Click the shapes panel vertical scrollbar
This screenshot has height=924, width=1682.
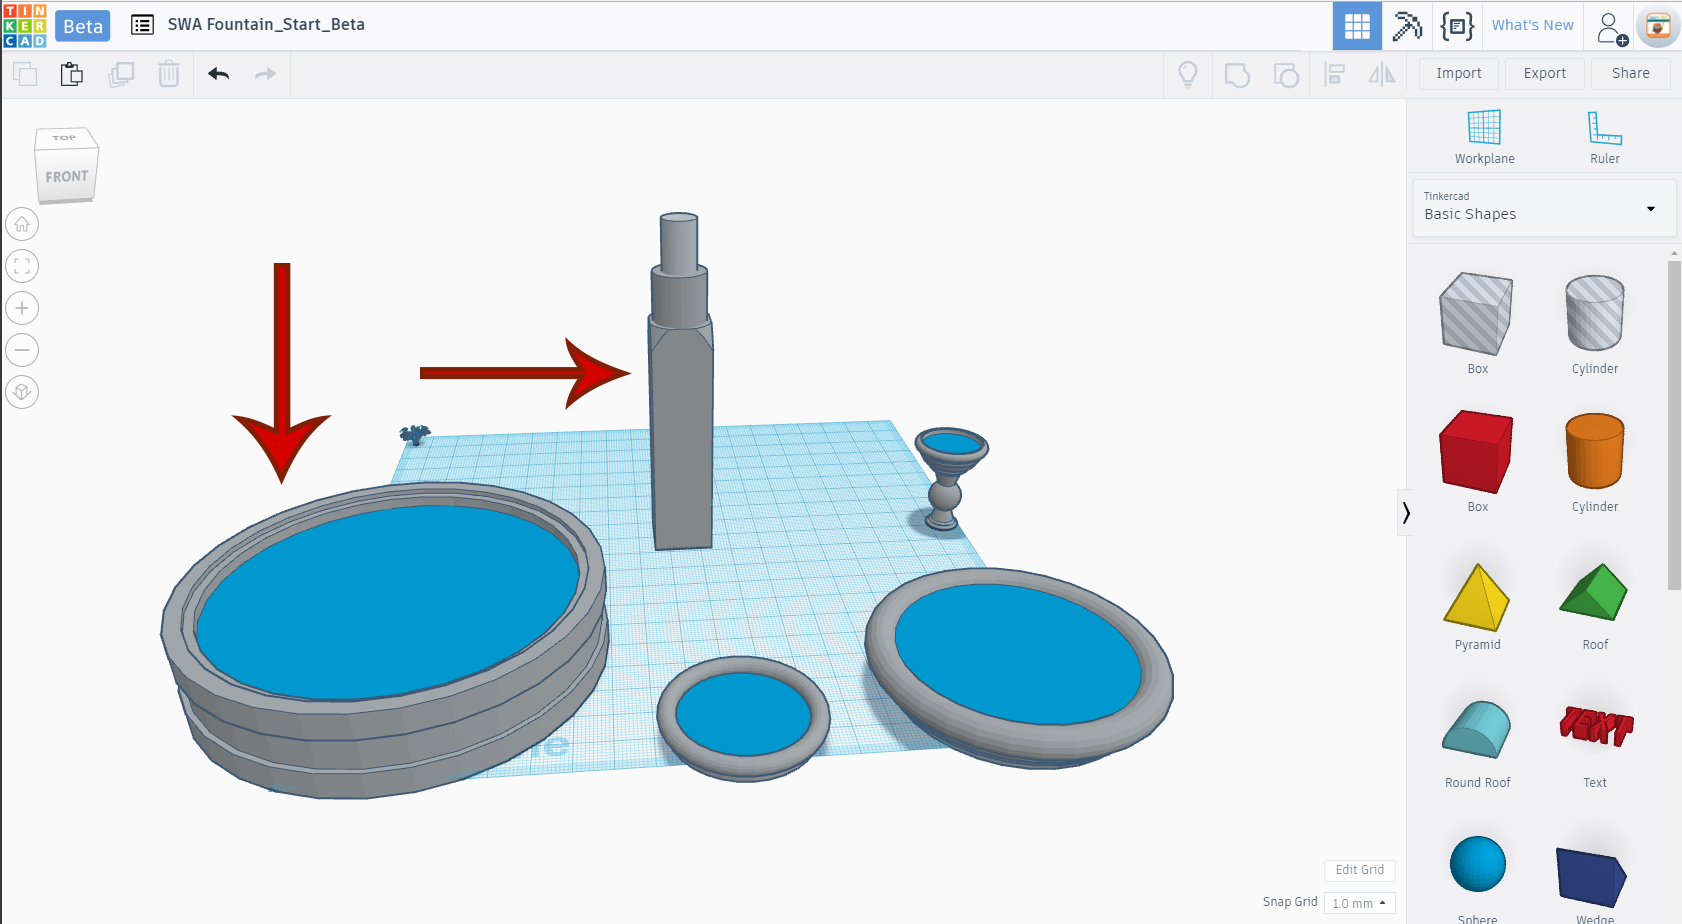1674,425
